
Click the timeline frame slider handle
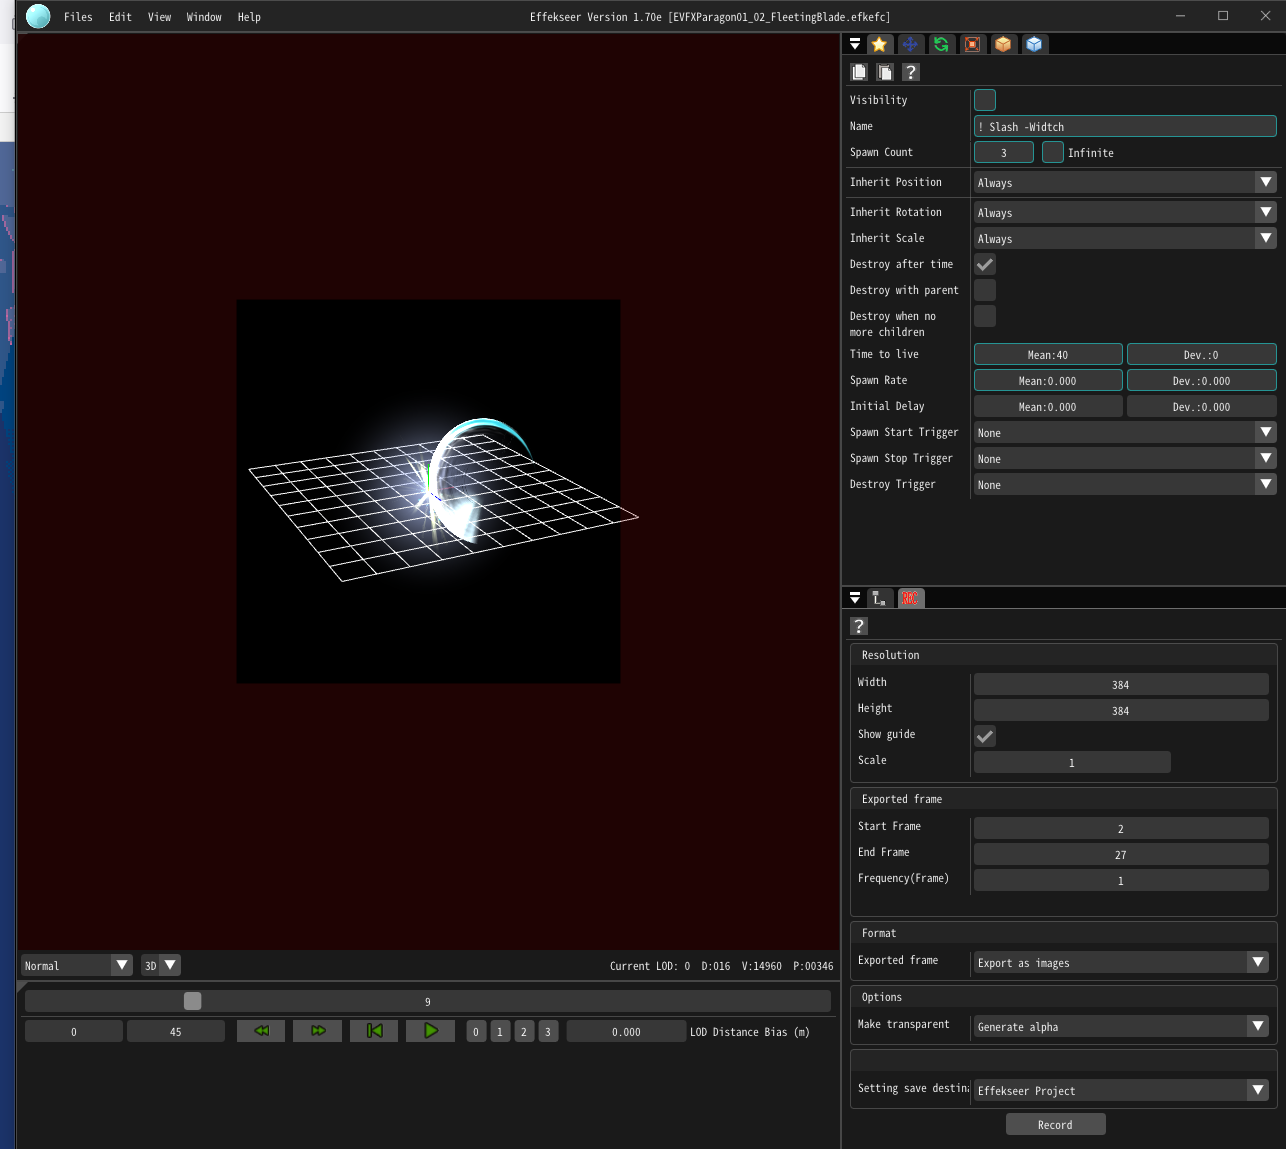pos(193,1001)
